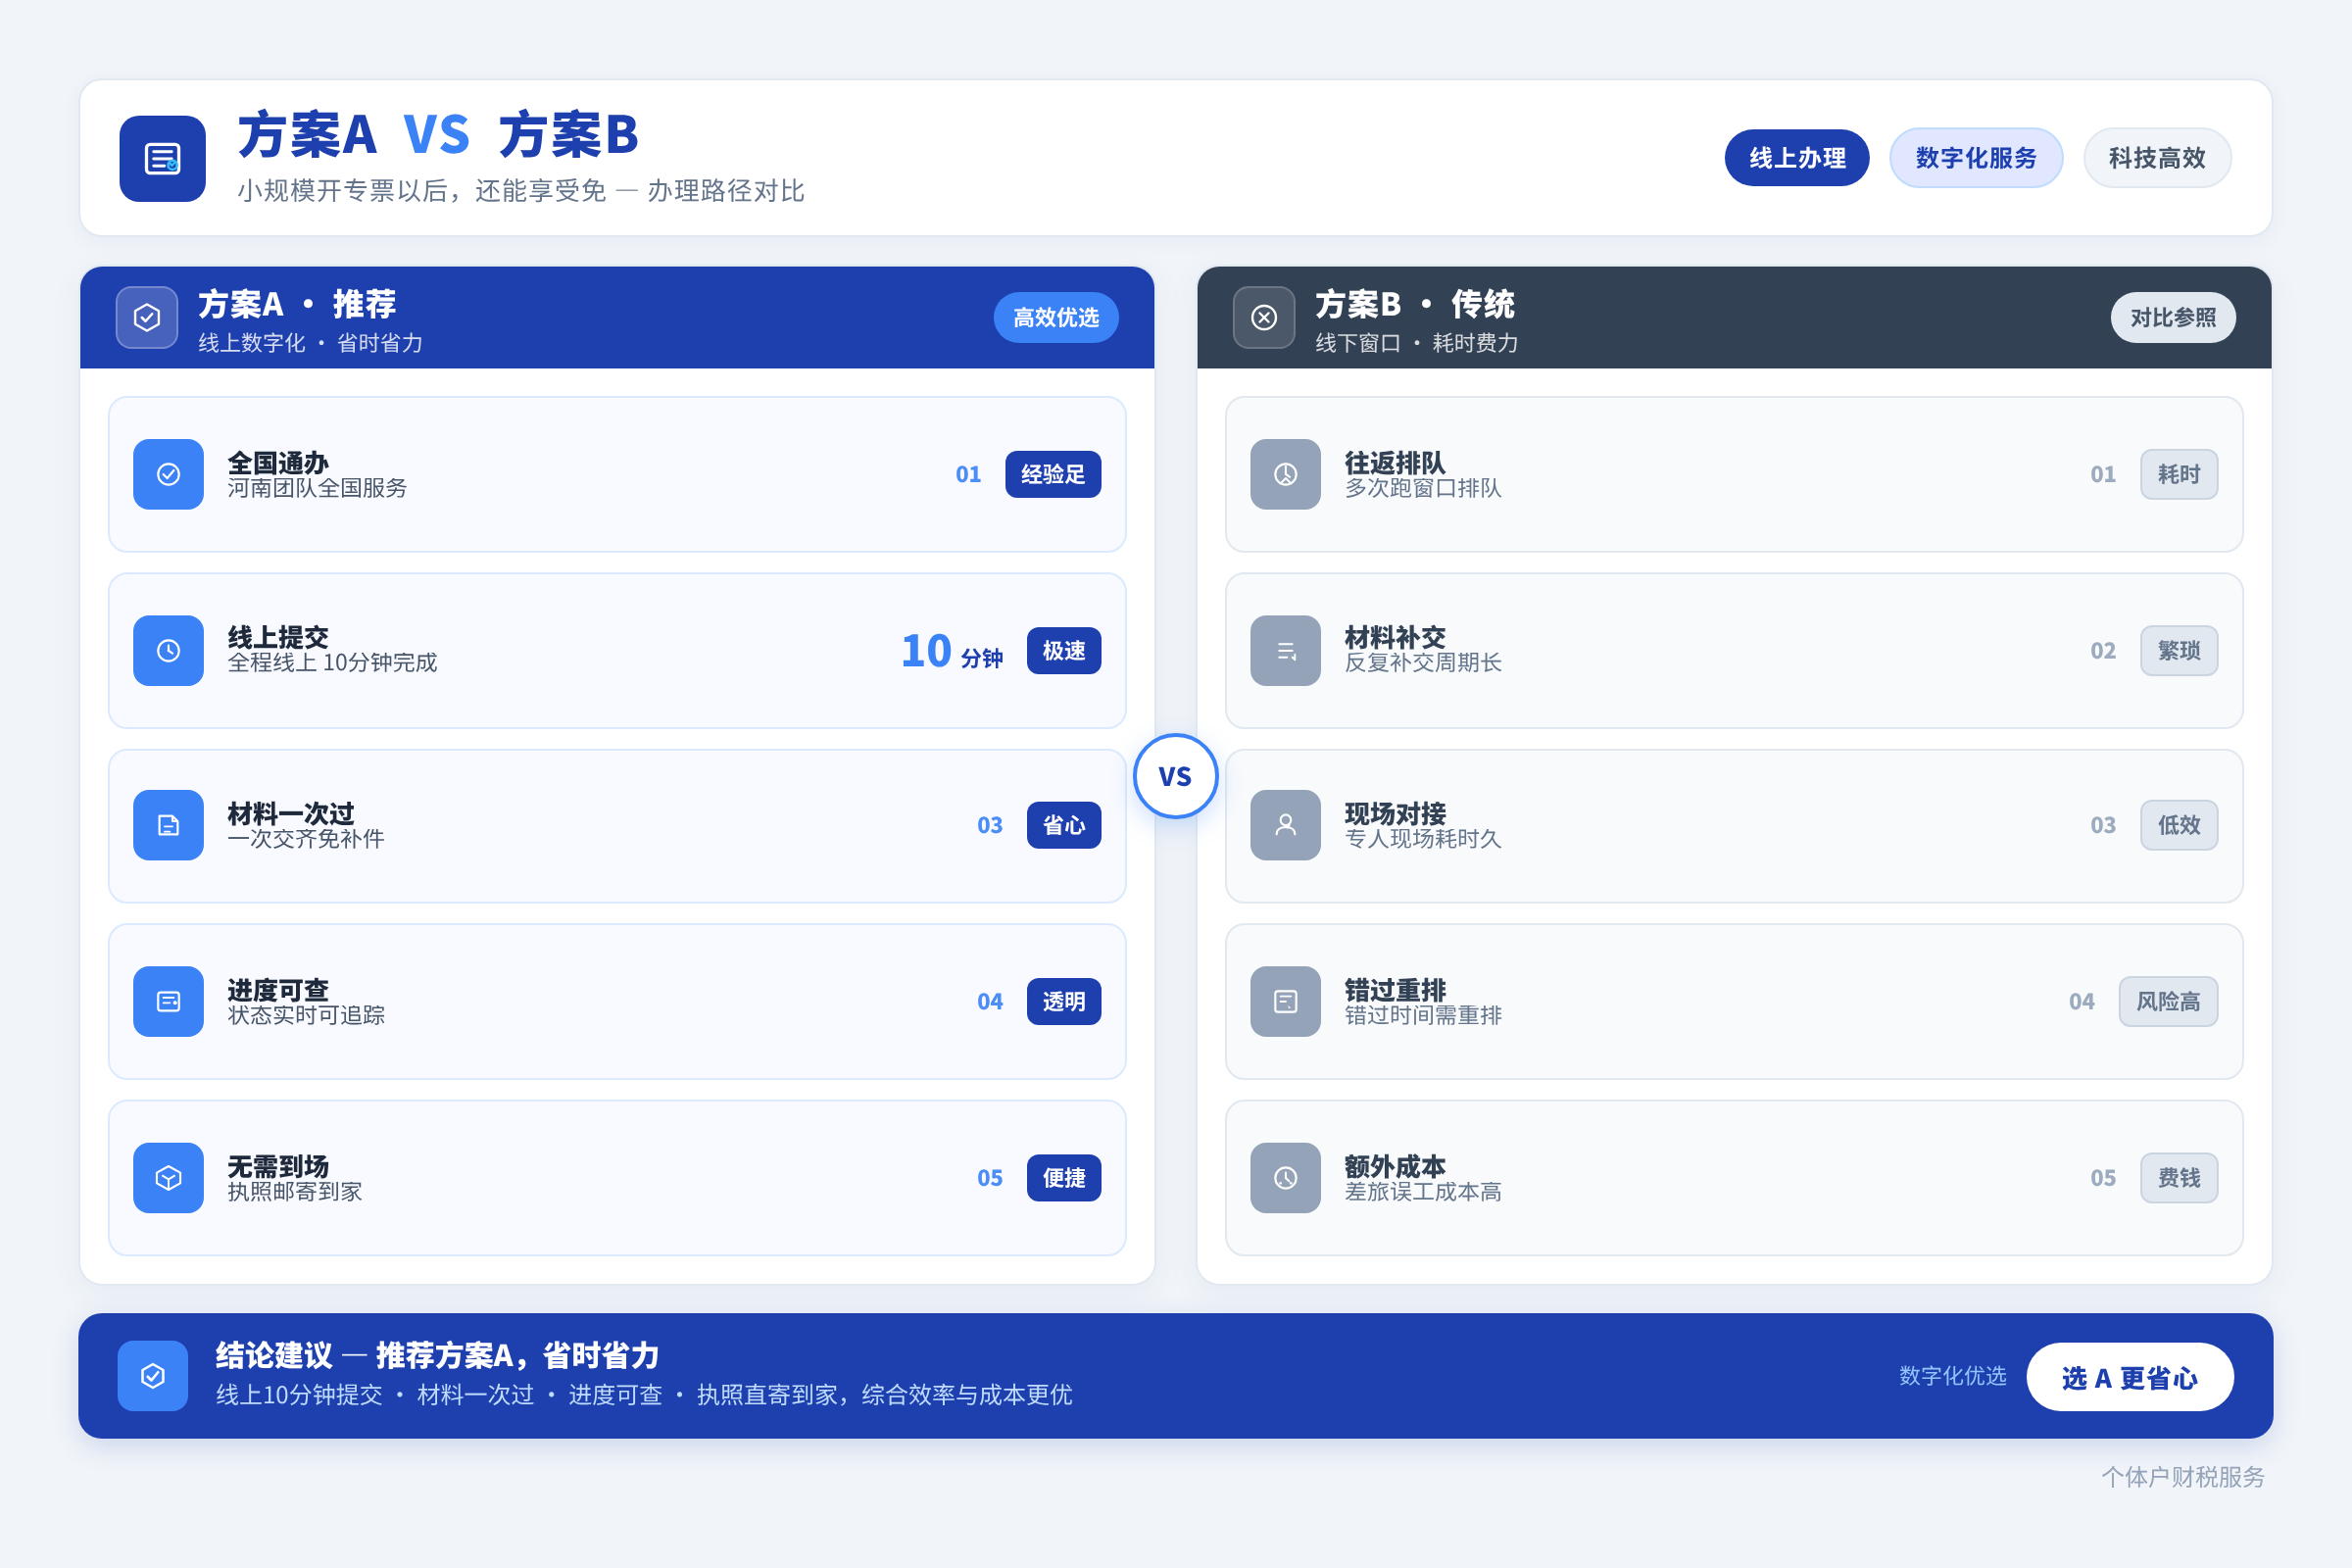Click the 低效 label
Image resolution: width=2352 pixels, height=1568 pixels.
click(2179, 825)
